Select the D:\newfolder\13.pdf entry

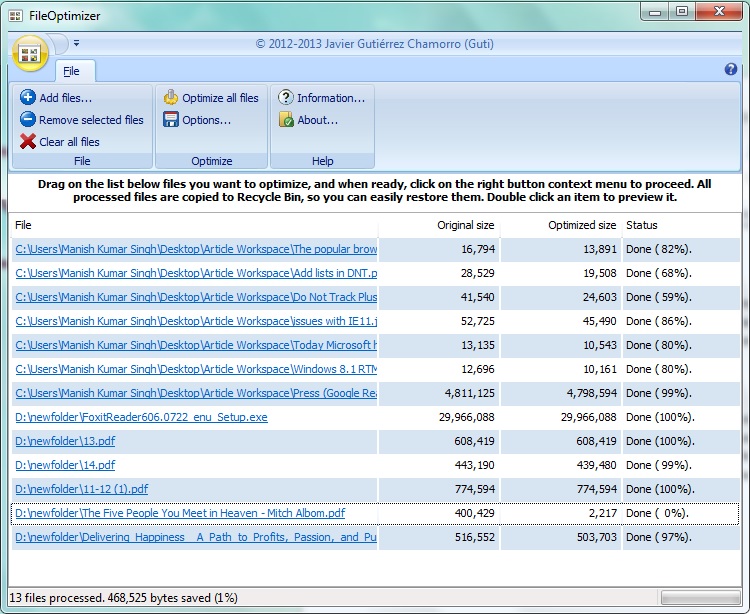65,441
